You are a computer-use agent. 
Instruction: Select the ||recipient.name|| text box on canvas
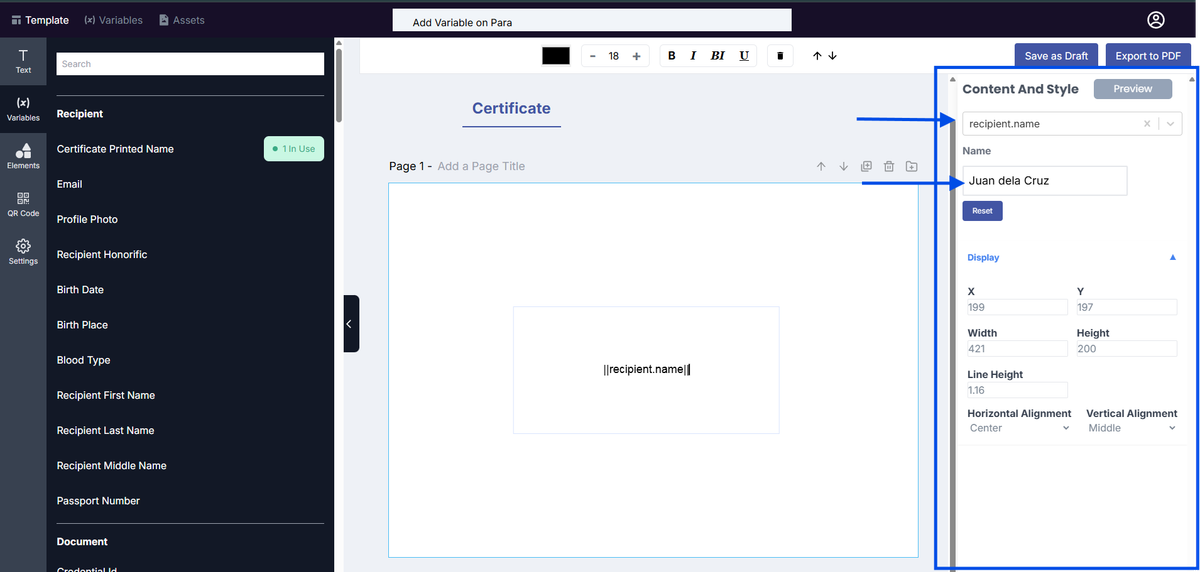point(646,370)
